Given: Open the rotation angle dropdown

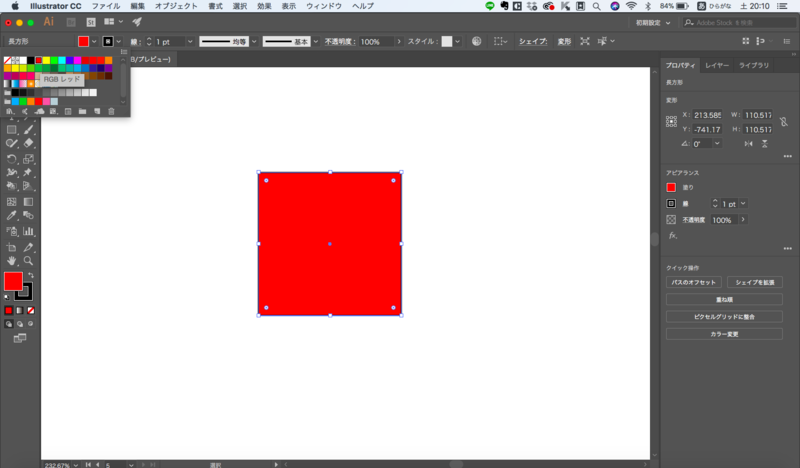Looking at the screenshot, I should (717, 144).
